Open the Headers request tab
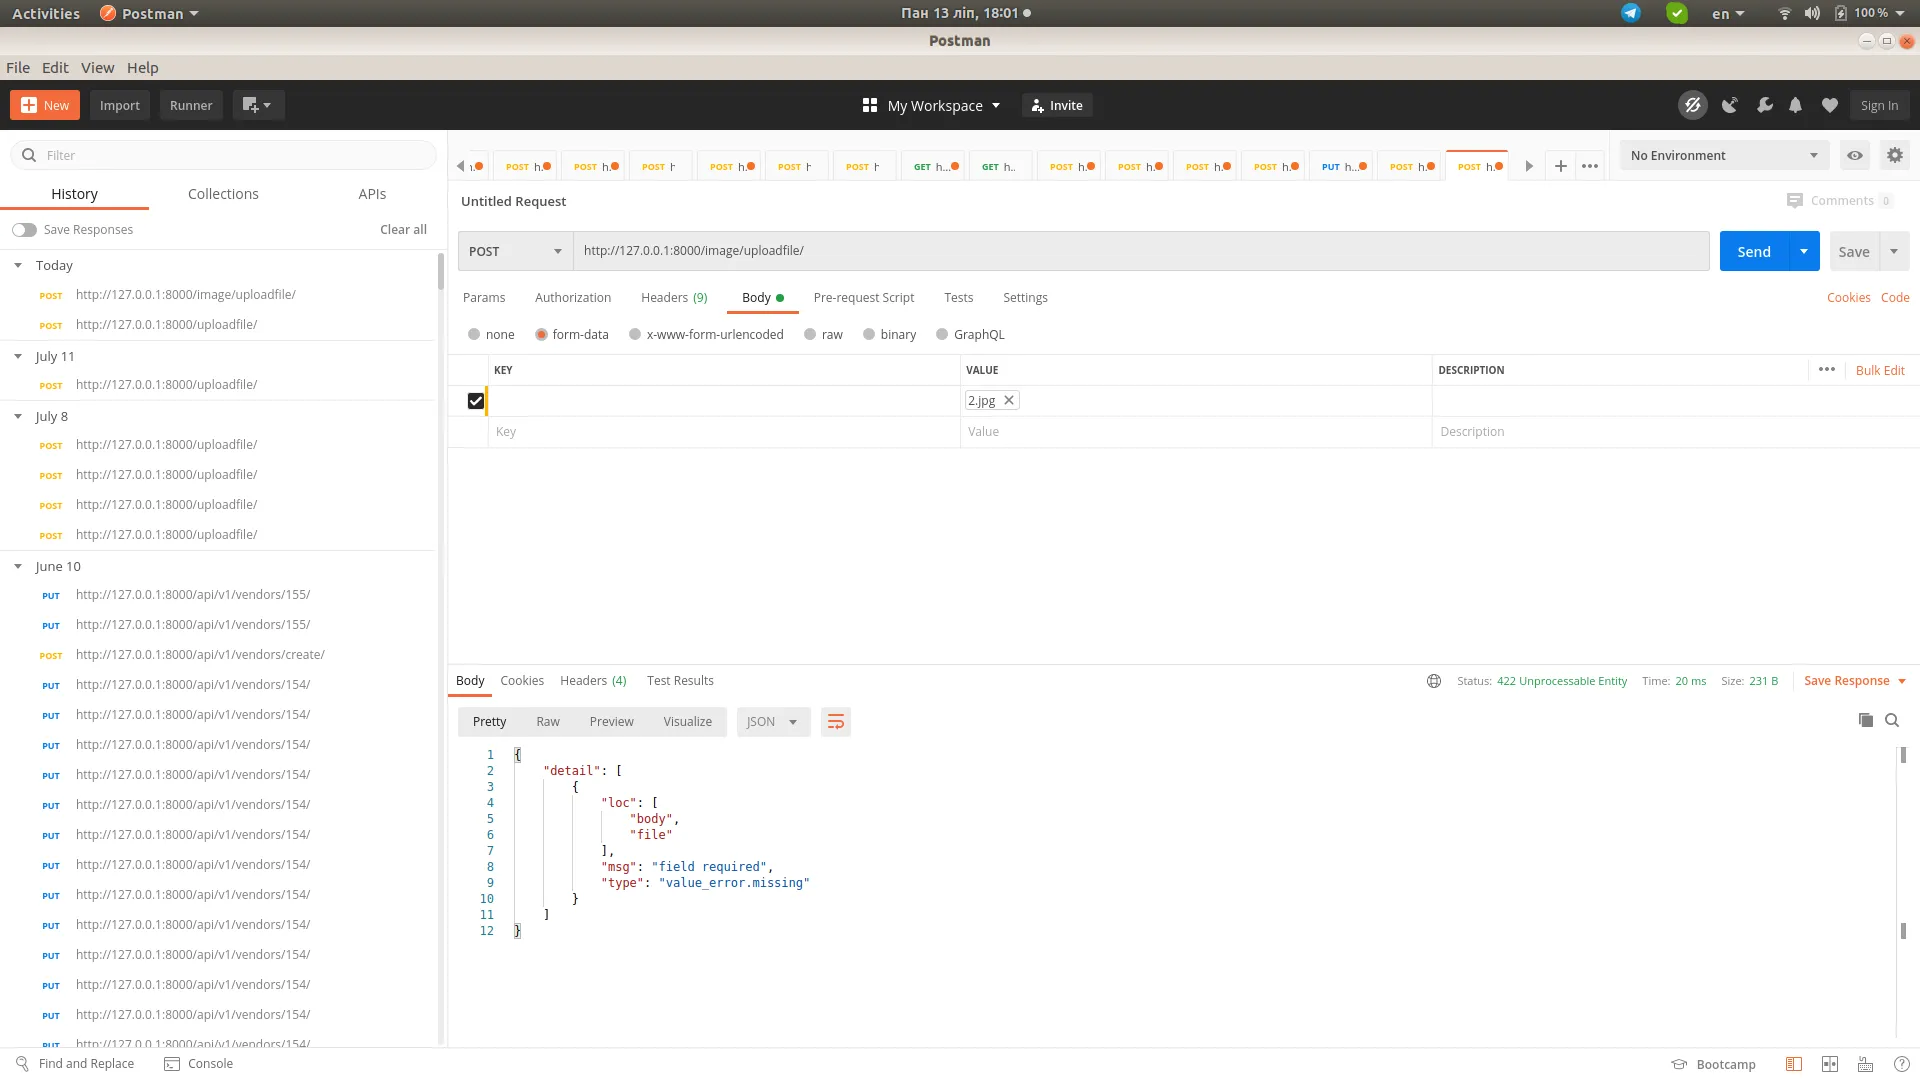1920x1080 pixels. tap(673, 298)
